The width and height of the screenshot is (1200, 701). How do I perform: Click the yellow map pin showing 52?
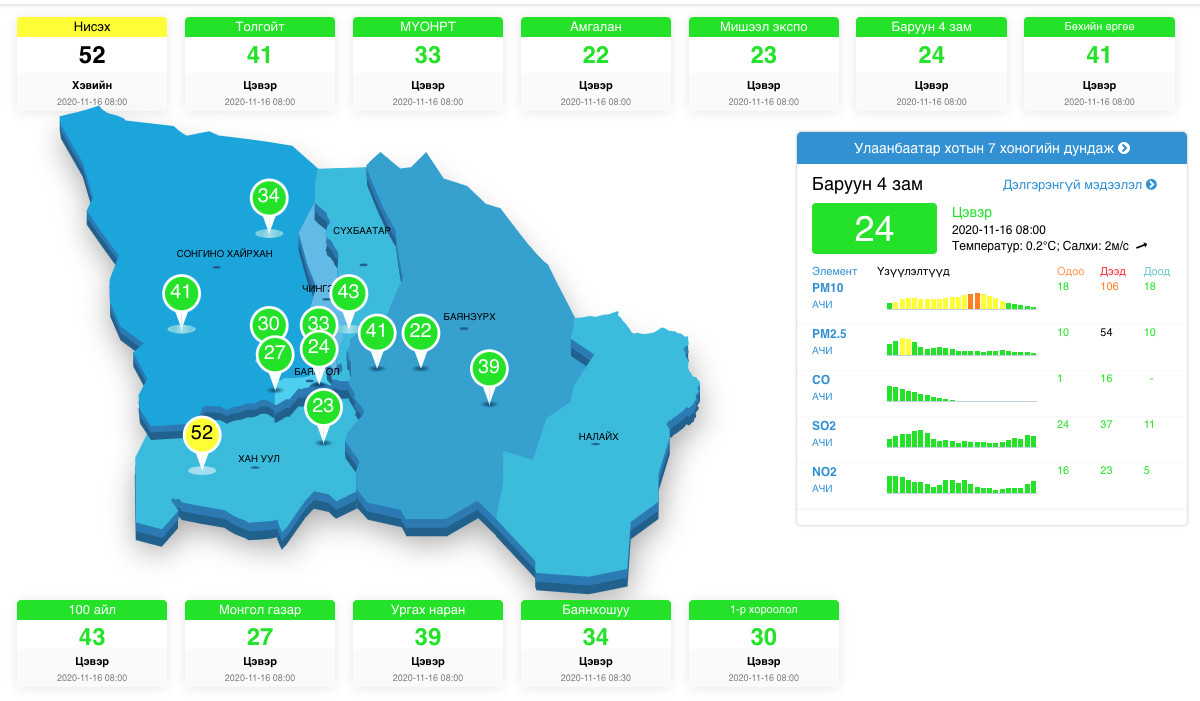click(x=202, y=434)
